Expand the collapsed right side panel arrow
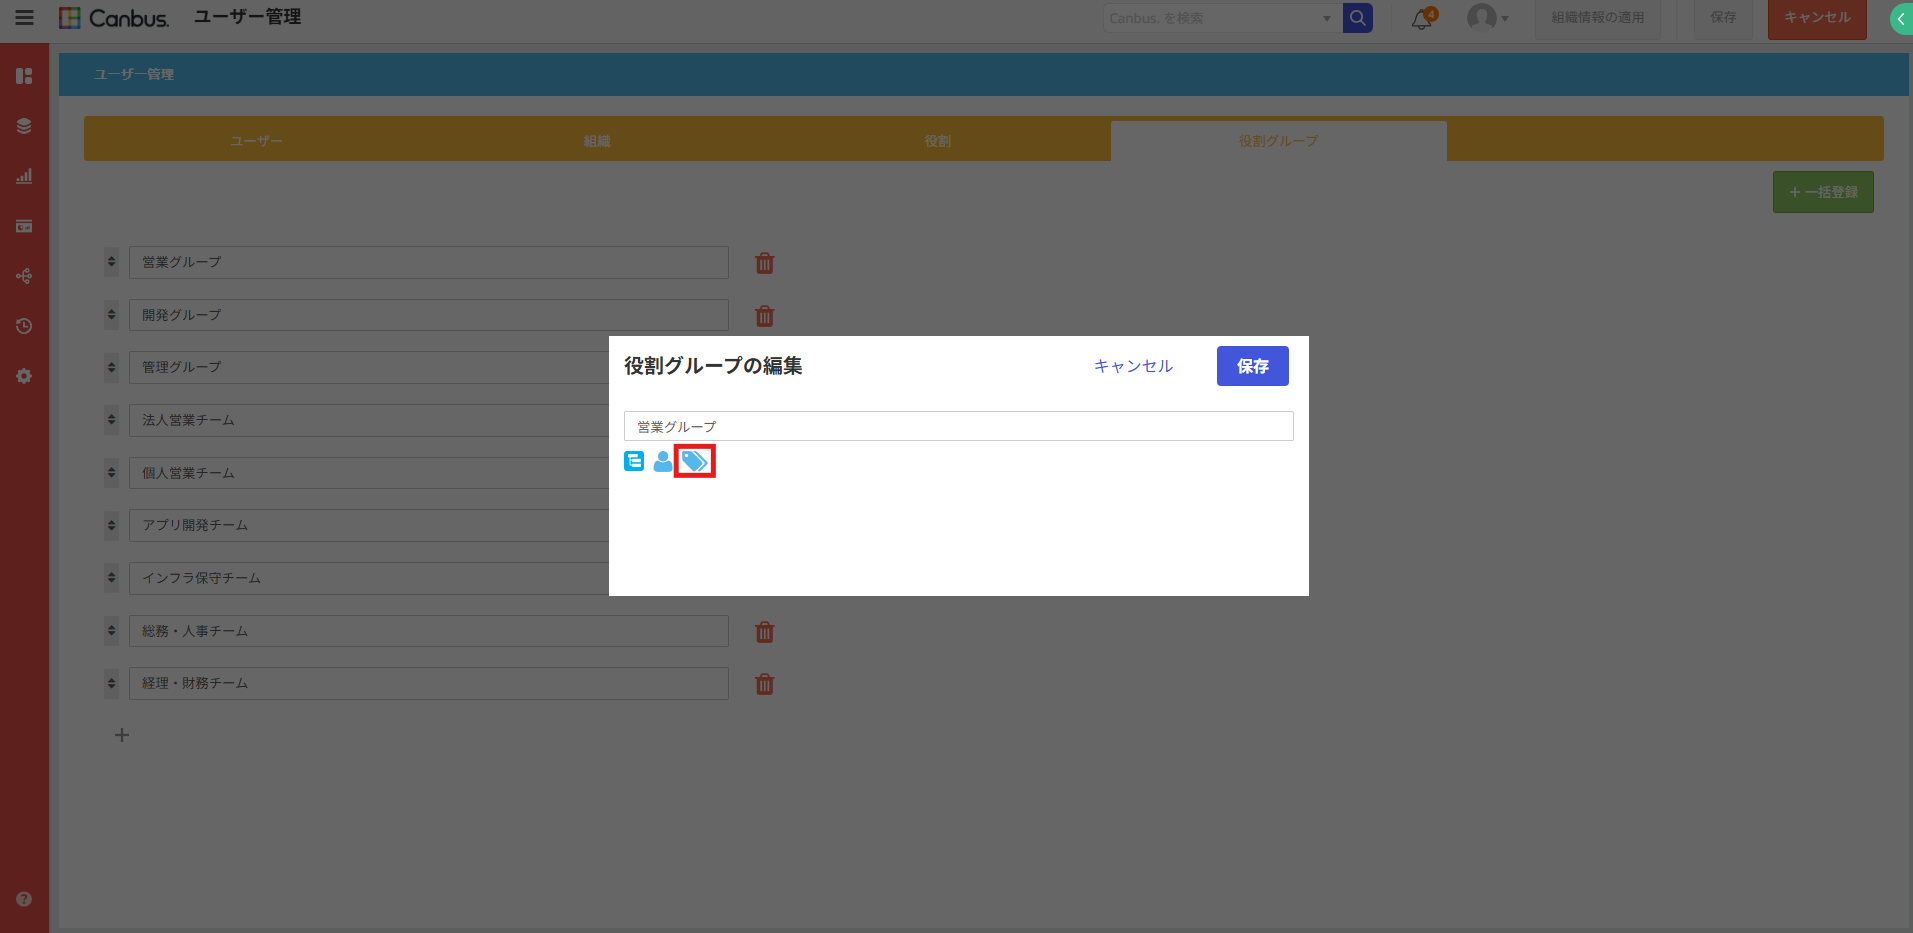Image resolution: width=1913 pixels, height=933 pixels. tap(1900, 19)
